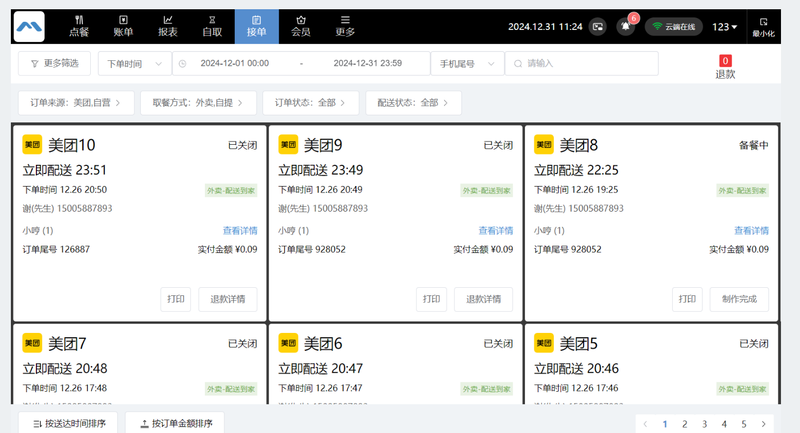
Task: Expand 配送状态 filter
Action: (413, 103)
